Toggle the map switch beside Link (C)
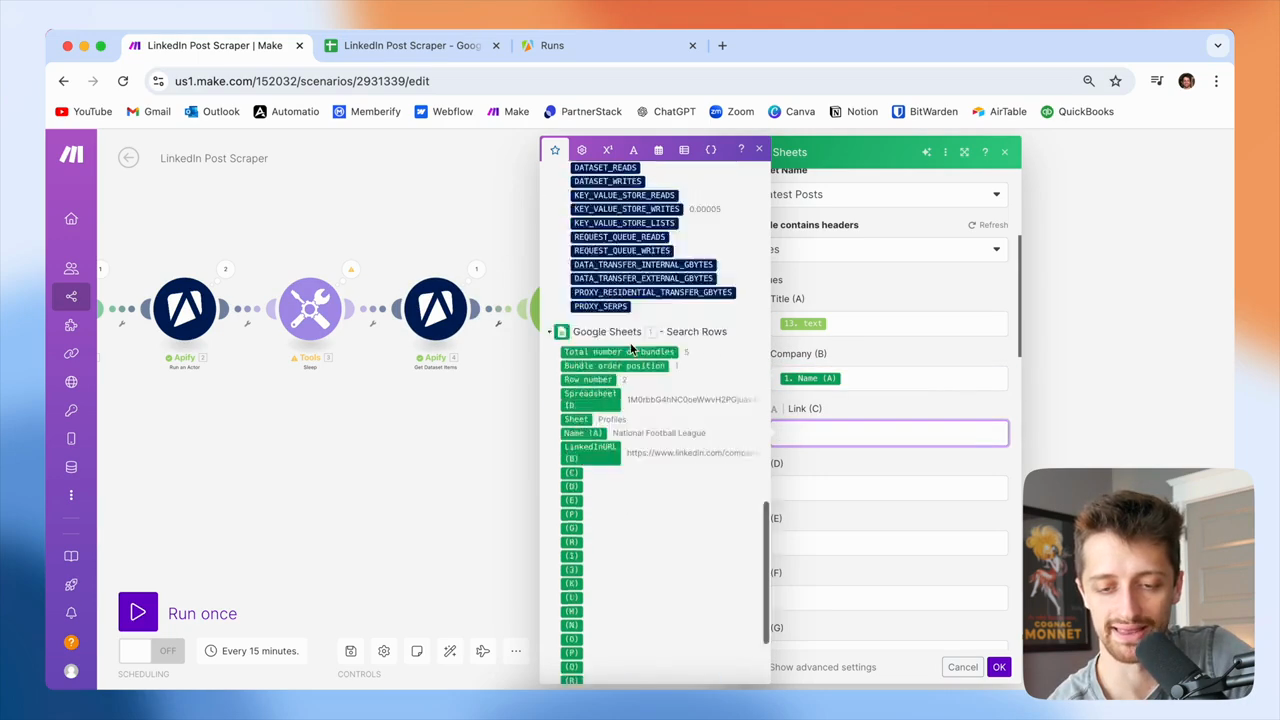Viewport: 1280px width, 720px height. [774, 409]
